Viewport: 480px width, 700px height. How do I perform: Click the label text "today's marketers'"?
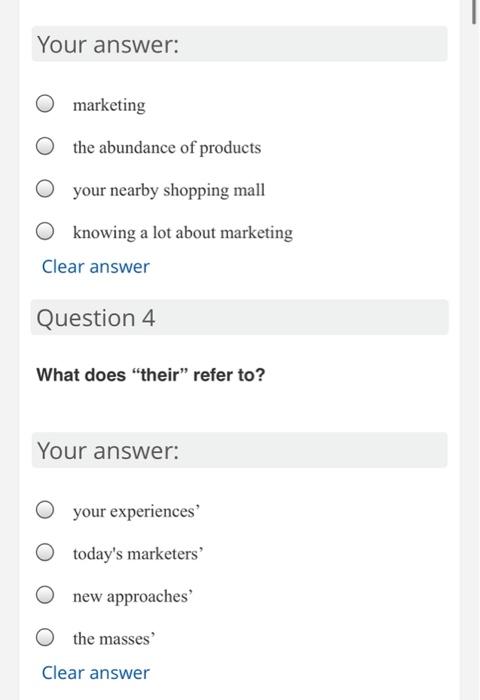(138, 554)
